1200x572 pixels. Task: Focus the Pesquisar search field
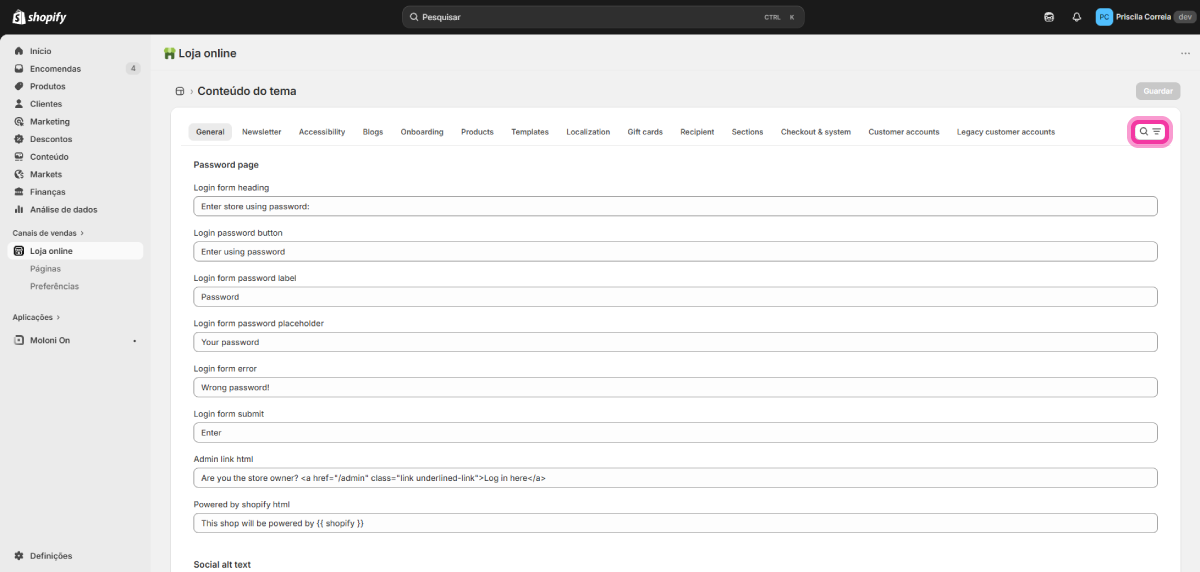click(603, 17)
